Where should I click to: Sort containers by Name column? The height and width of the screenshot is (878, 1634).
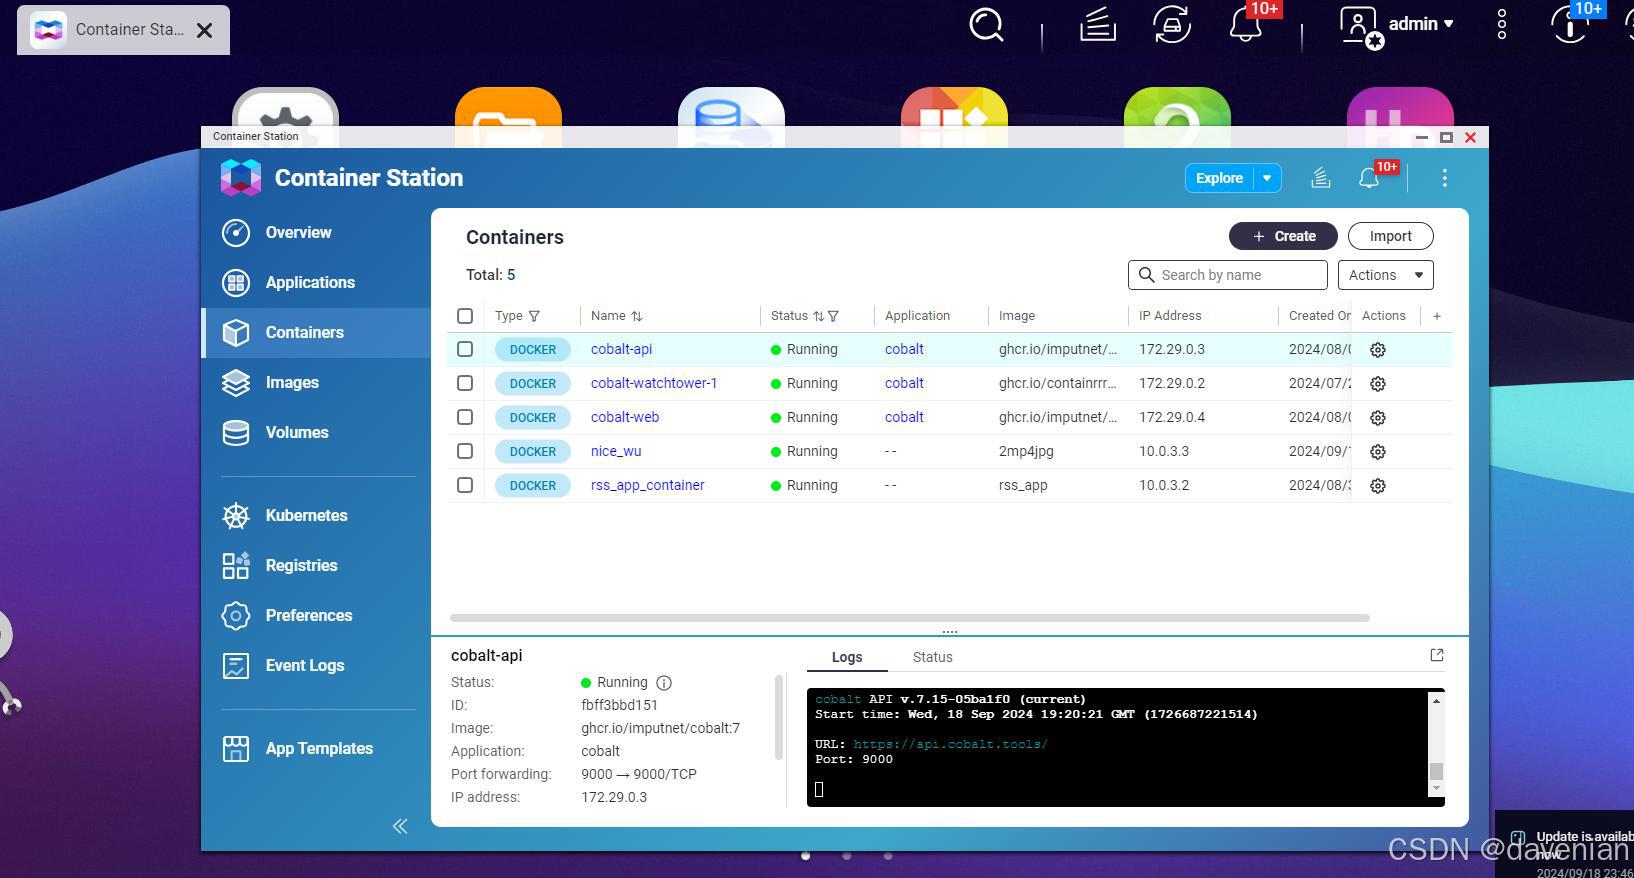pos(637,316)
